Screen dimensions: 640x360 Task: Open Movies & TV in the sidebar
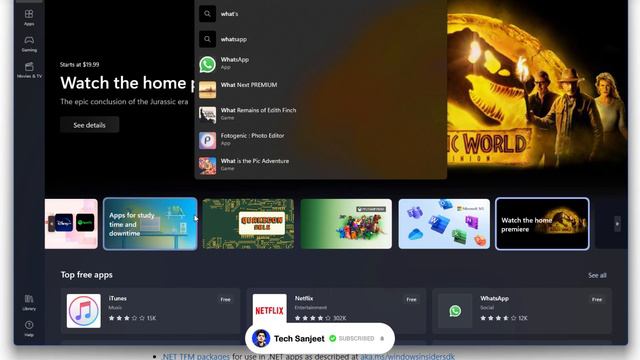[29, 70]
